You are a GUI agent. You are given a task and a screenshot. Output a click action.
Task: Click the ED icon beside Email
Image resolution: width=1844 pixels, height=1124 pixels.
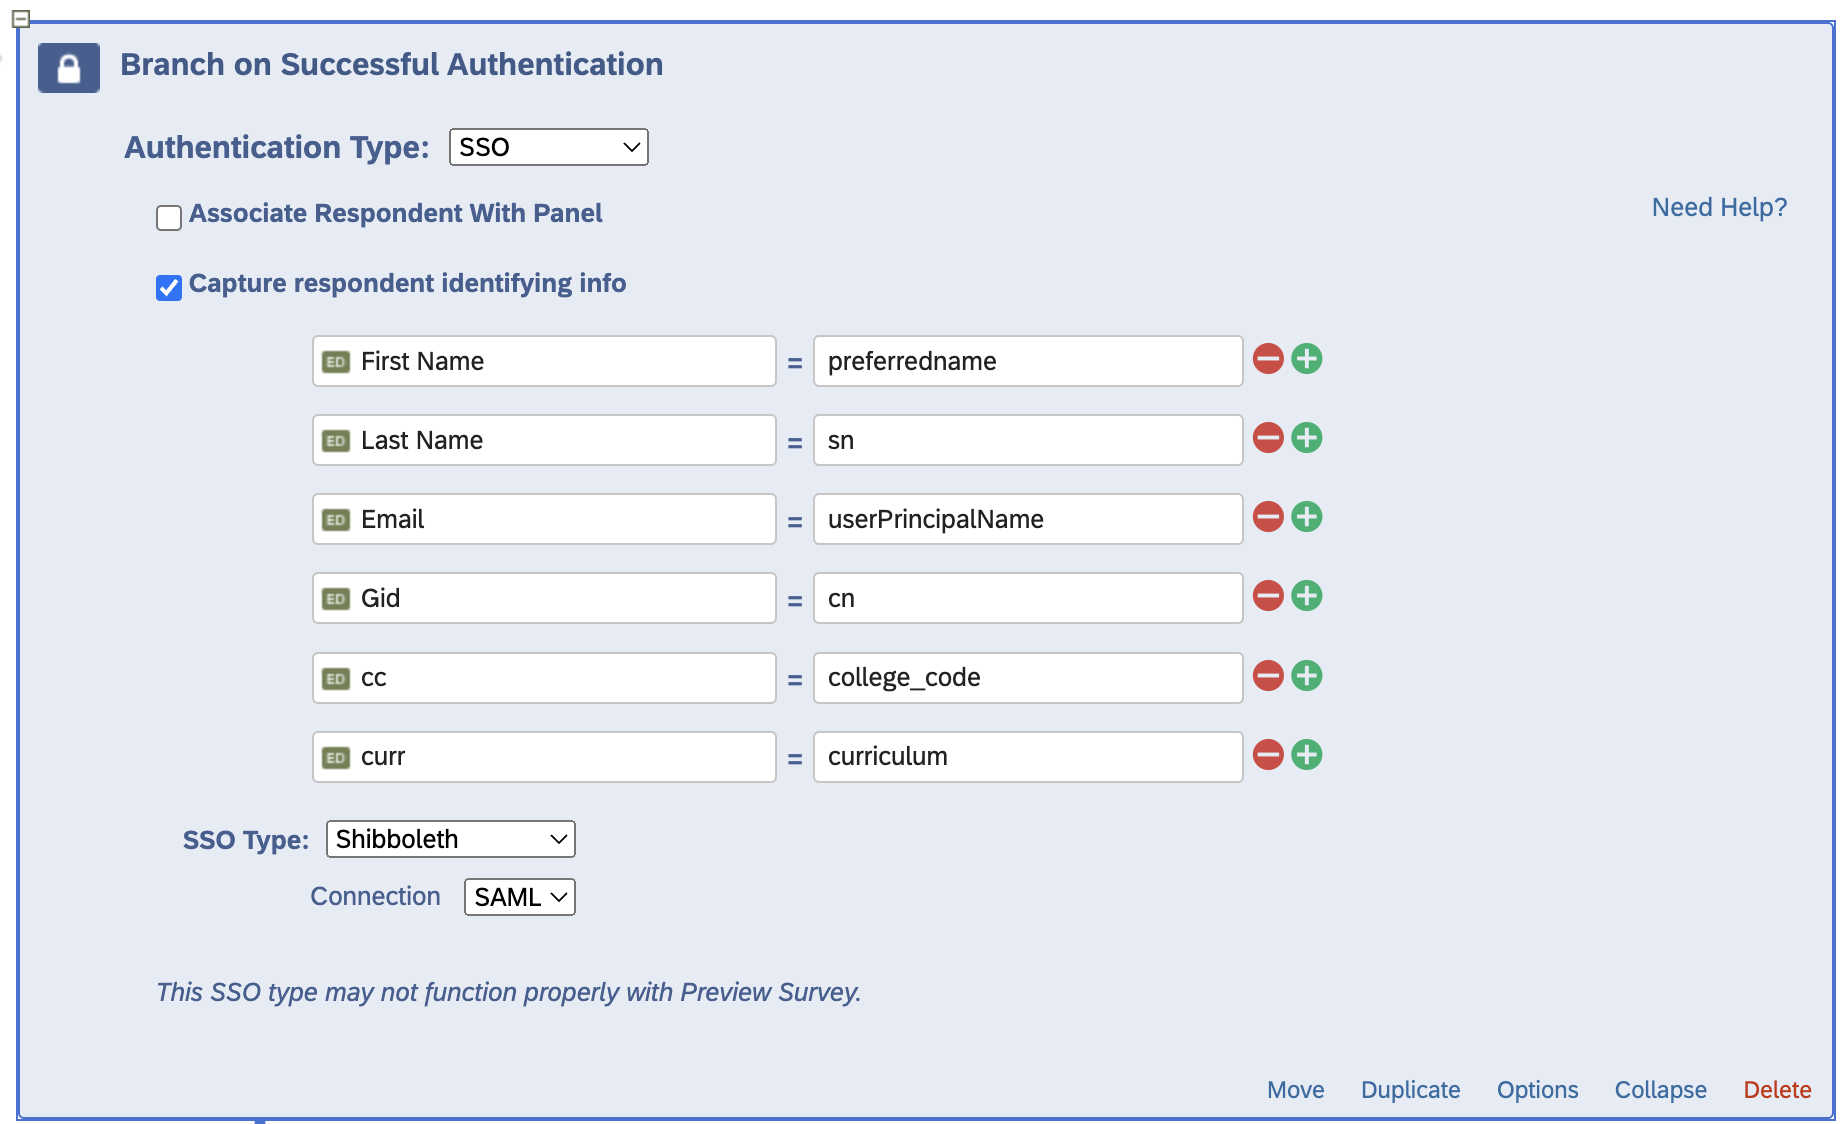(x=336, y=518)
